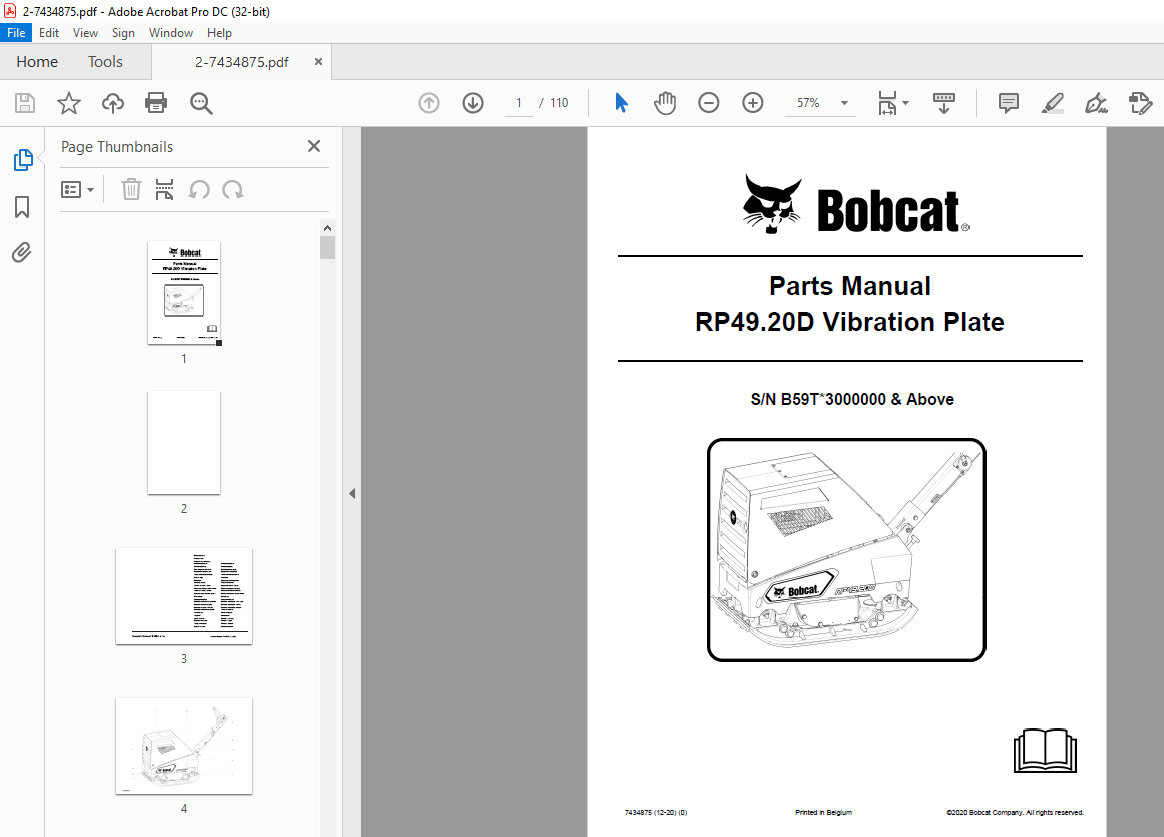
Task: Delete selected page trash icon
Action: [131, 190]
